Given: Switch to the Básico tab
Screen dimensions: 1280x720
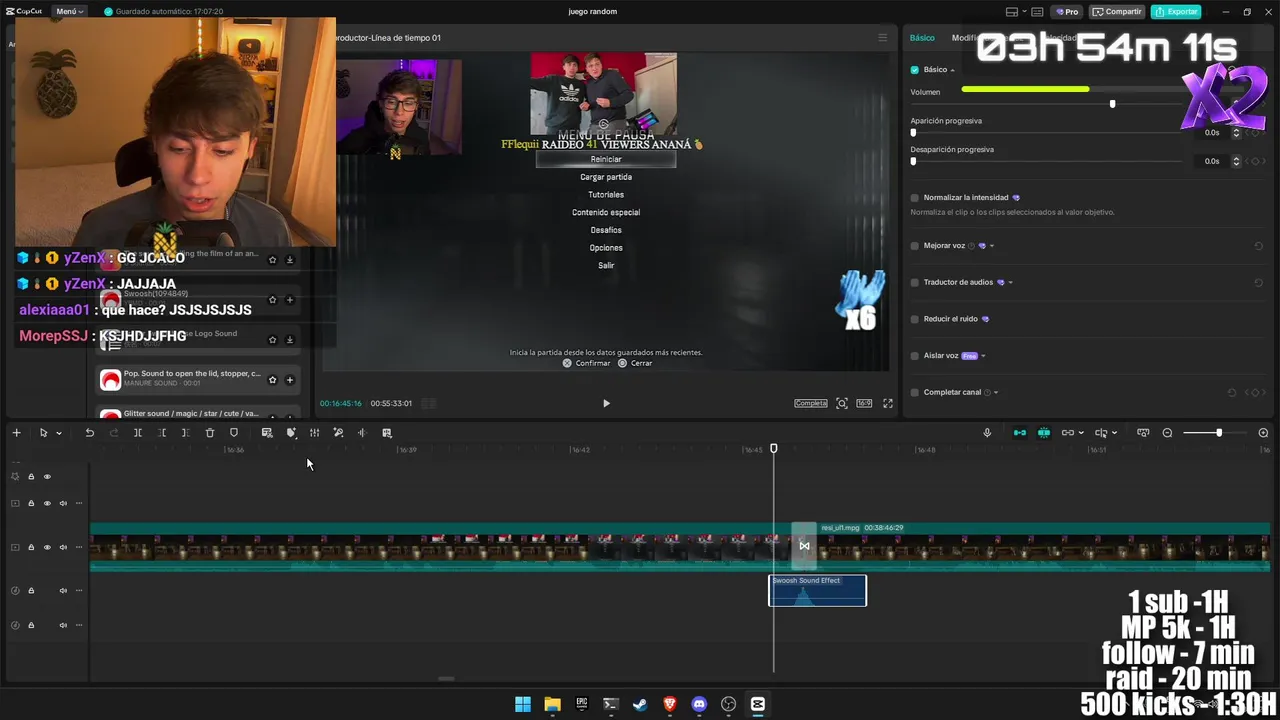Looking at the screenshot, I should pyautogui.click(x=922, y=38).
